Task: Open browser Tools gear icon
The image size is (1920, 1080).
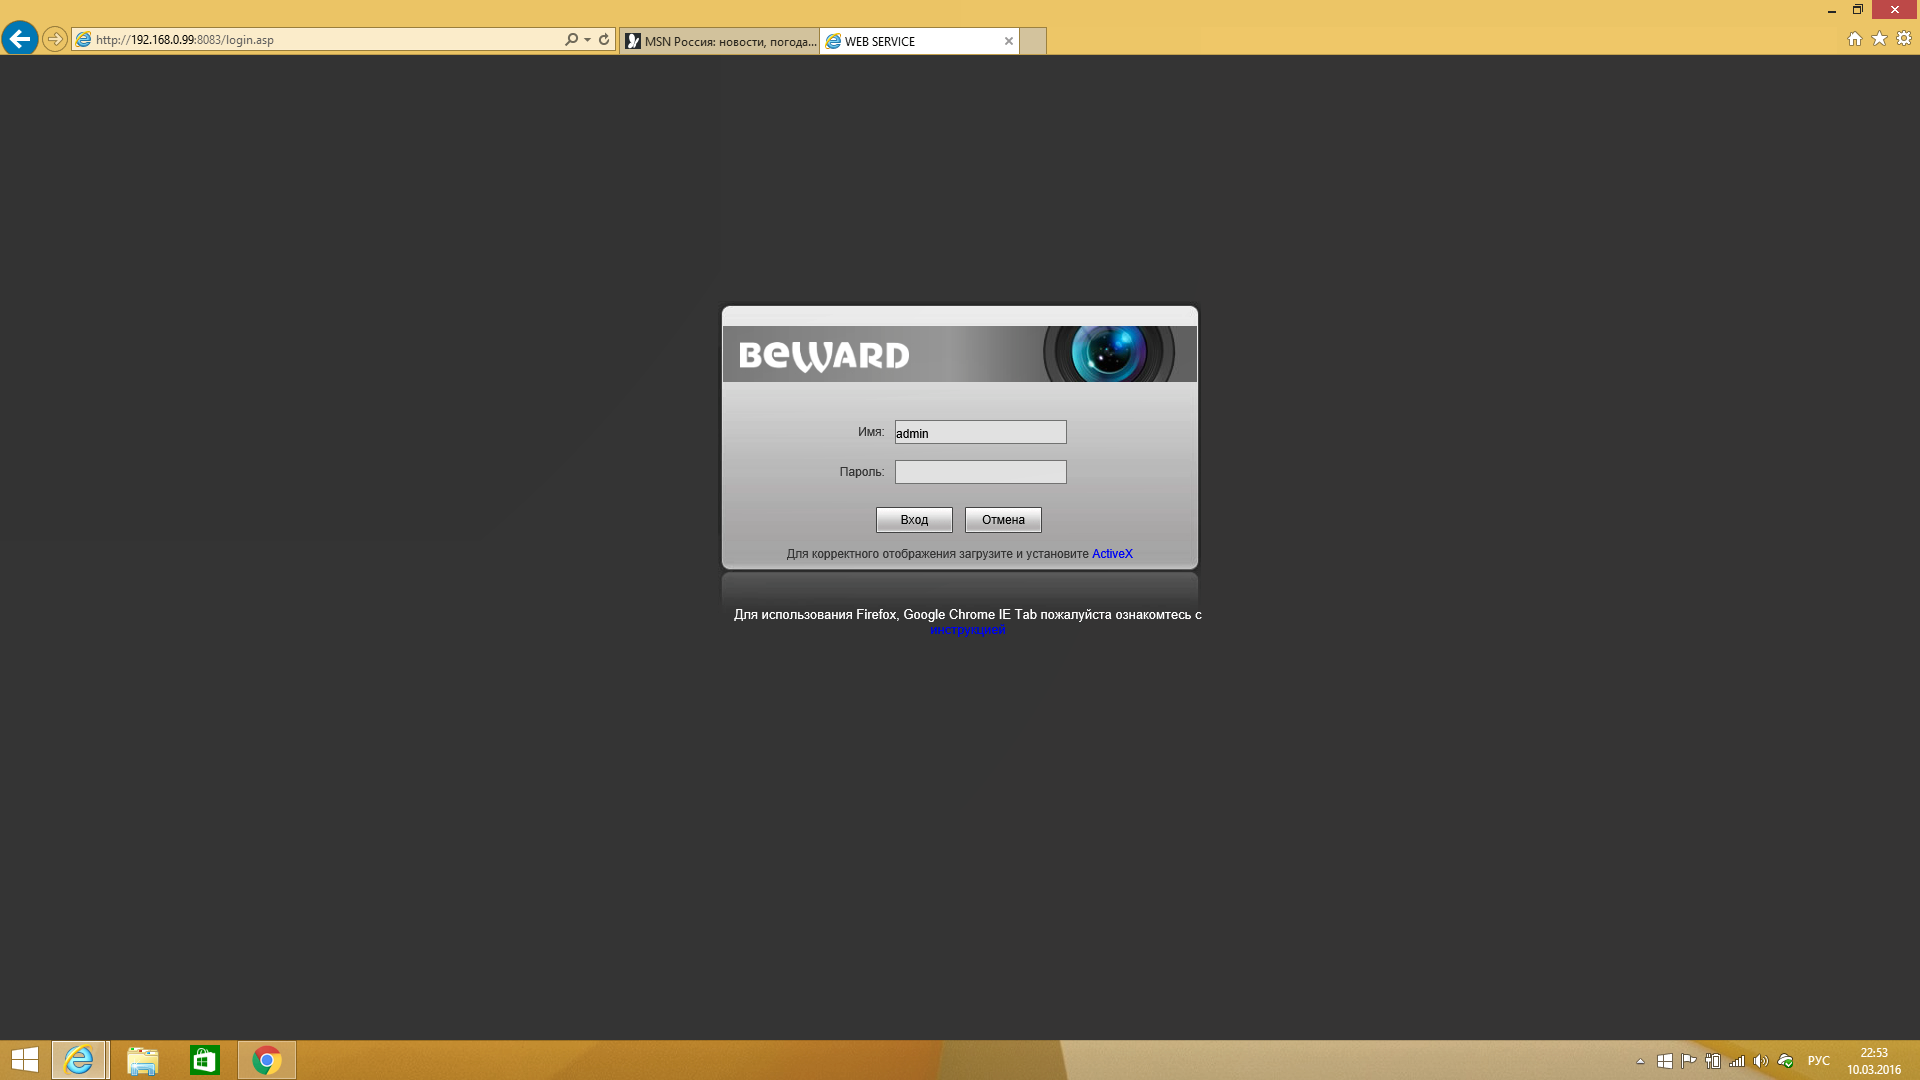Action: 1904,39
